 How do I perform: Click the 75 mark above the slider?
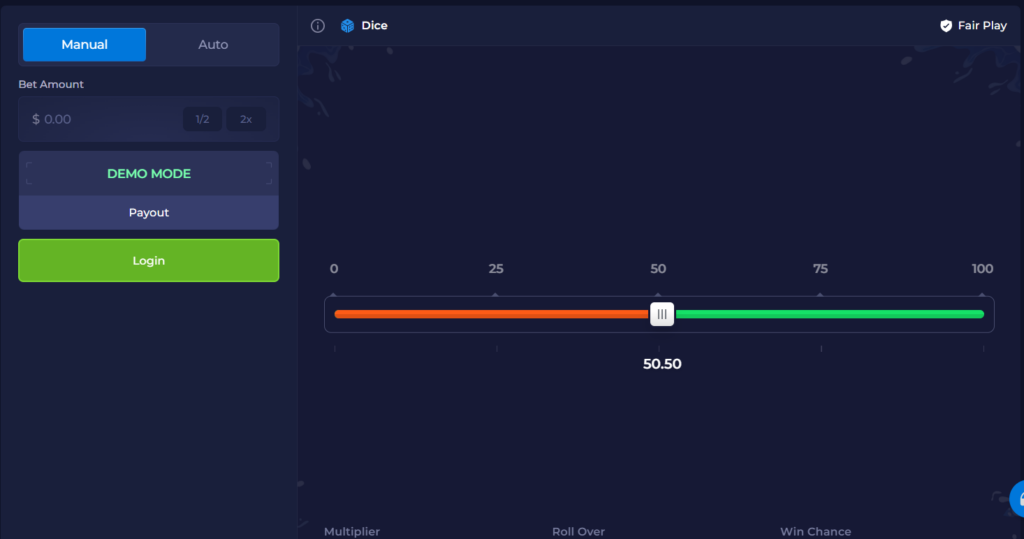coord(820,269)
